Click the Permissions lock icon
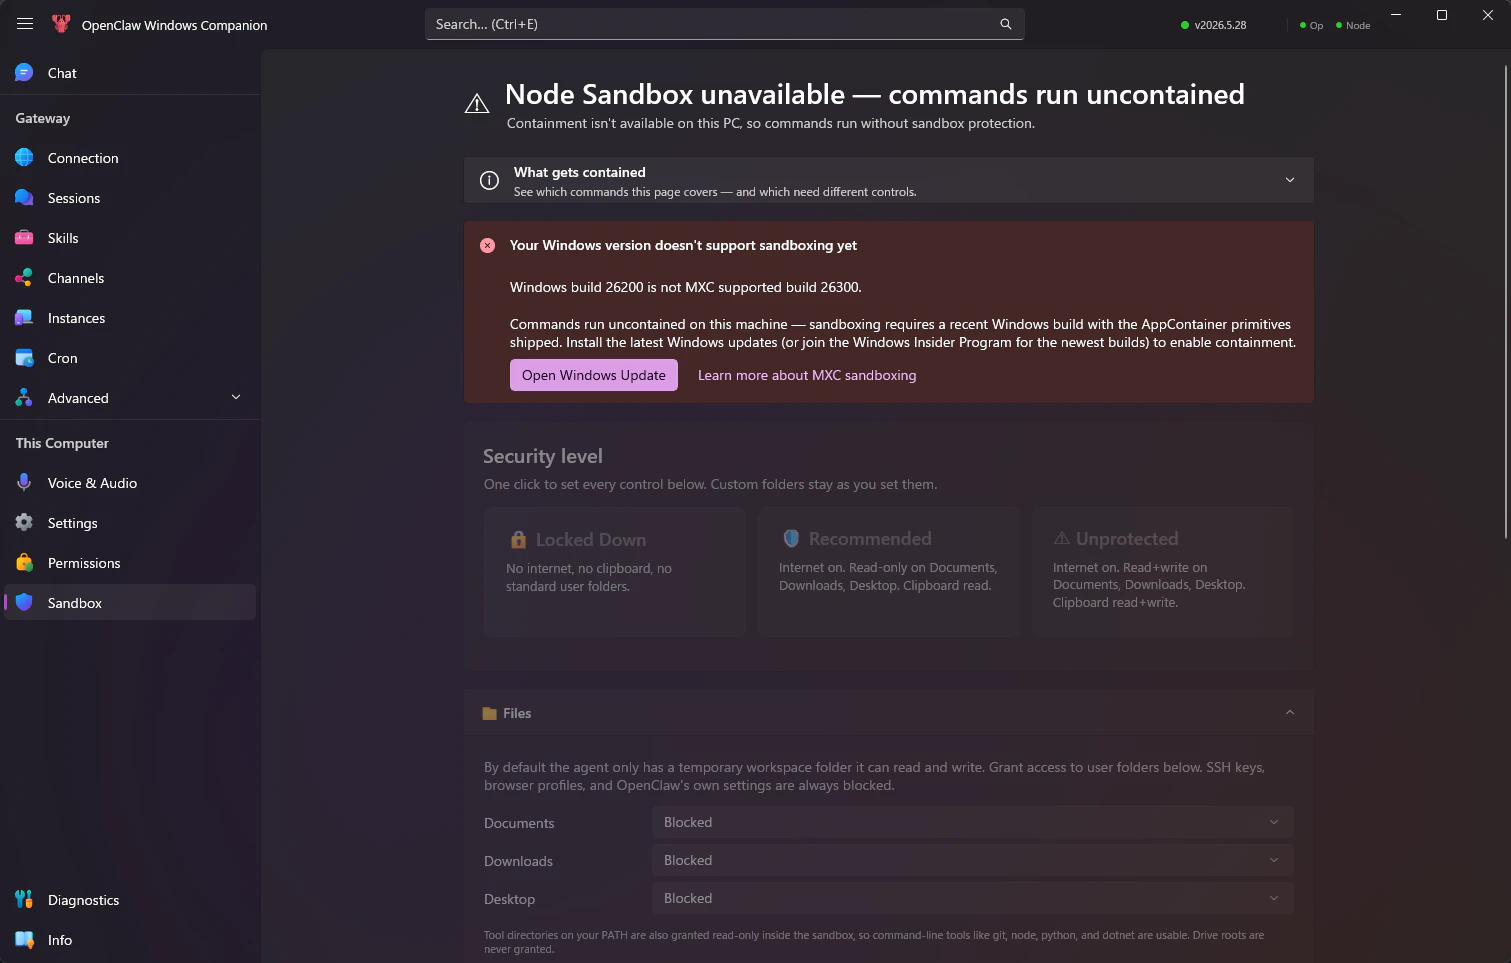The width and height of the screenshot is (1511, 963). [x=24, y=563]
